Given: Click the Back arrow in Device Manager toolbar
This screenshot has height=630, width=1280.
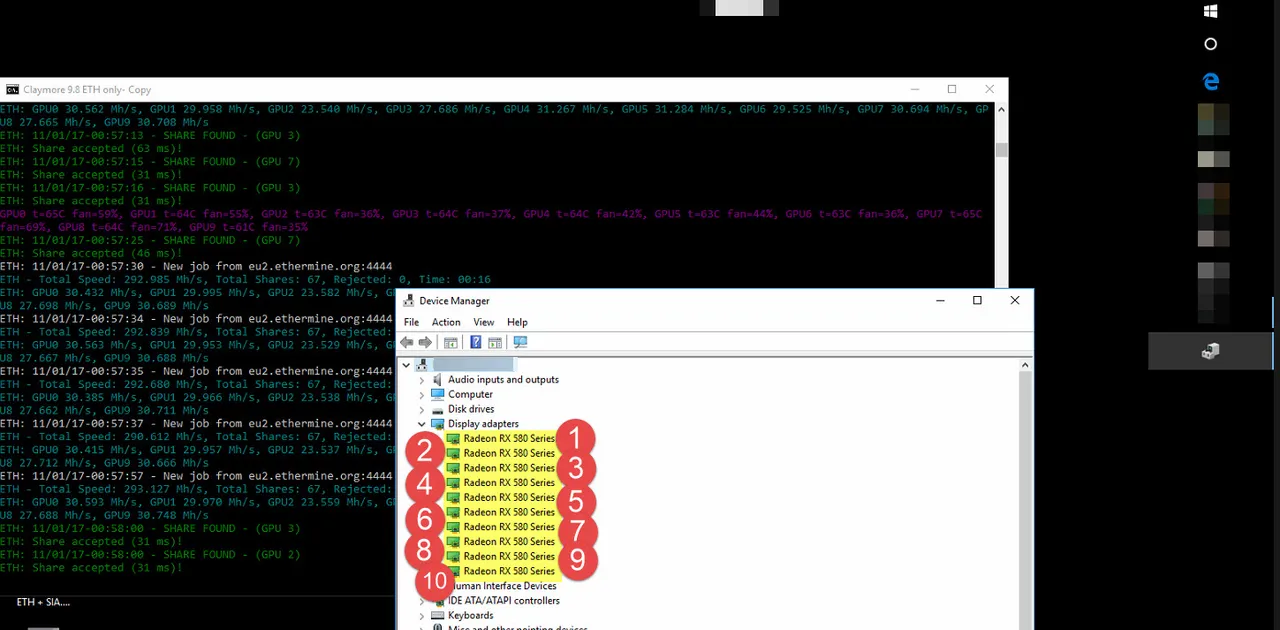Looking at the screenshot, I should [x=407, y=342].
